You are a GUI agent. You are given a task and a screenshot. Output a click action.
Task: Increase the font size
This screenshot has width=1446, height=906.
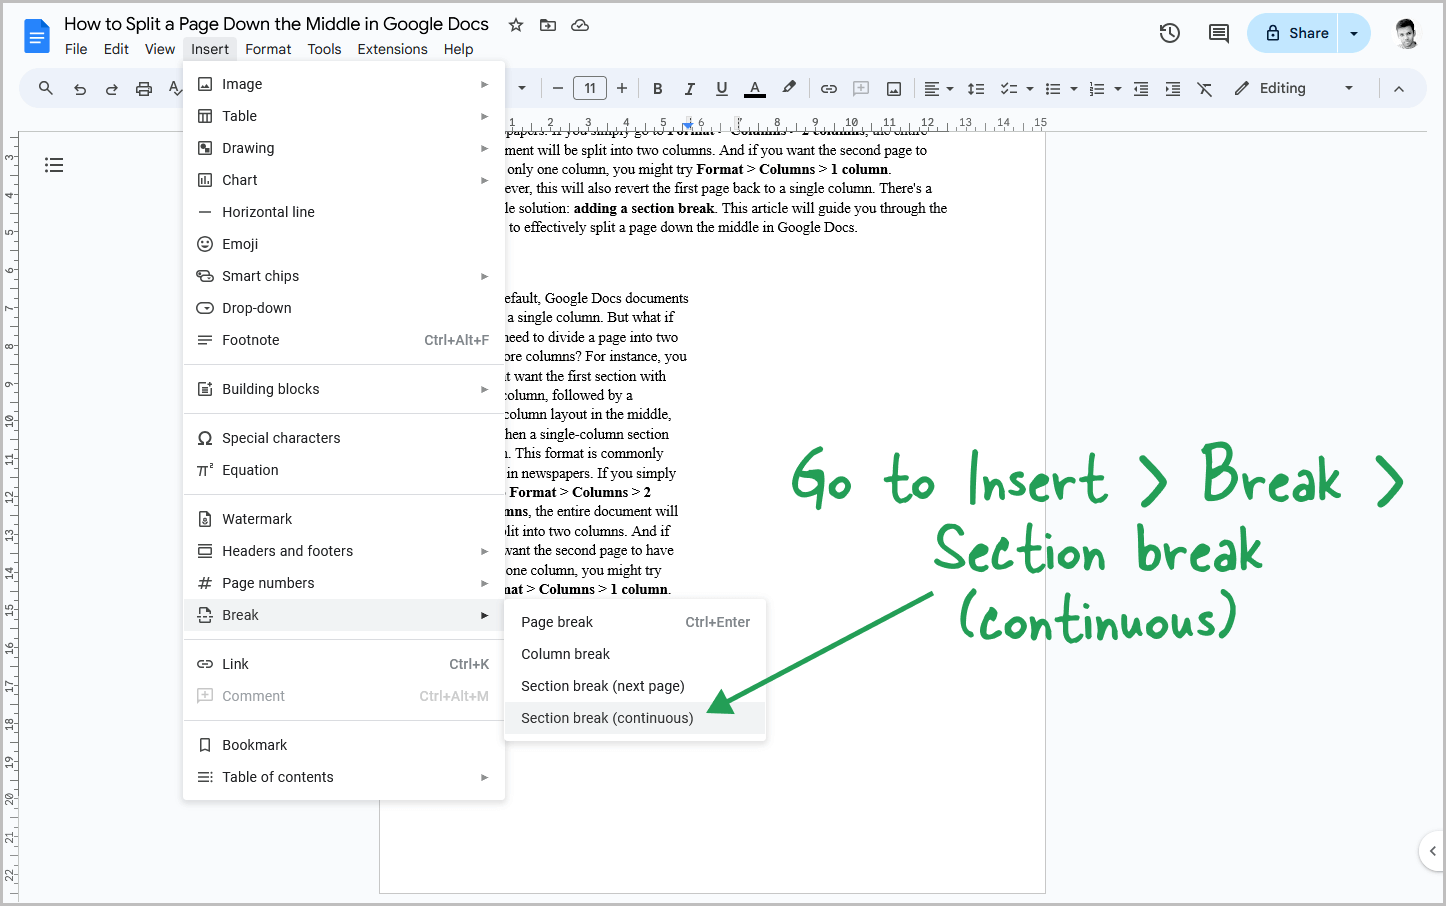(622, 88)
